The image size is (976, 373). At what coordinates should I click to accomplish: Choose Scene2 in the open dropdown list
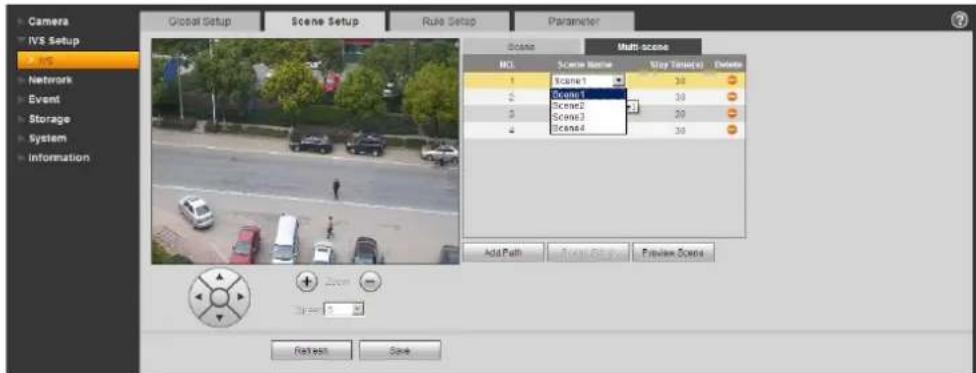[x=588, y=105]
